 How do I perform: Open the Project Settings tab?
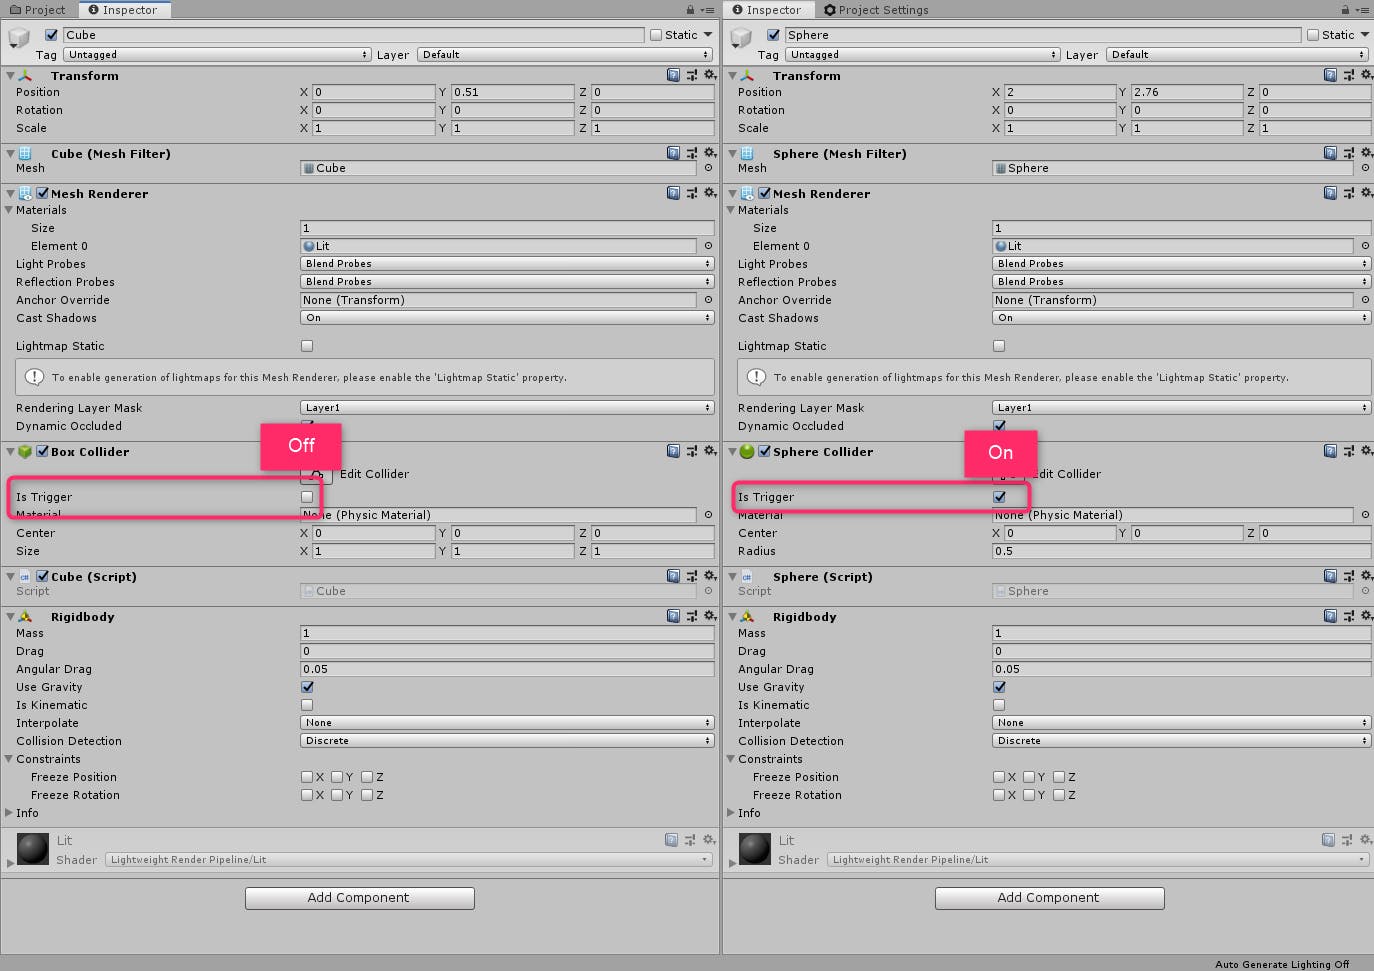pyautogui.click(x=876, y=10)
